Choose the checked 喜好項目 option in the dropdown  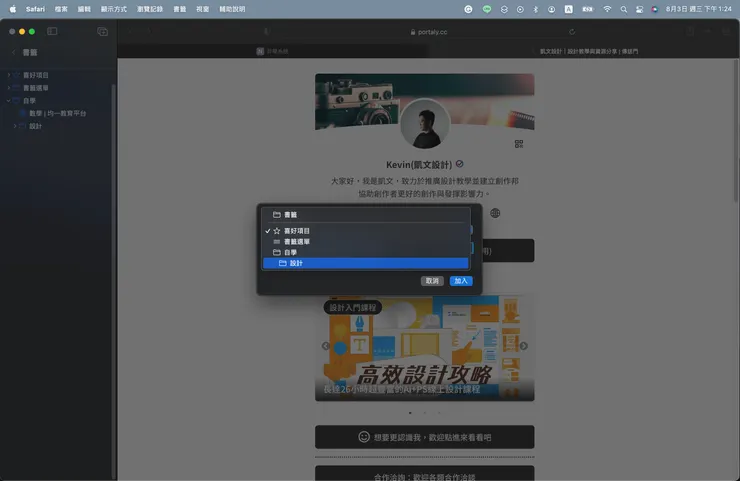[x=366, y=231]
